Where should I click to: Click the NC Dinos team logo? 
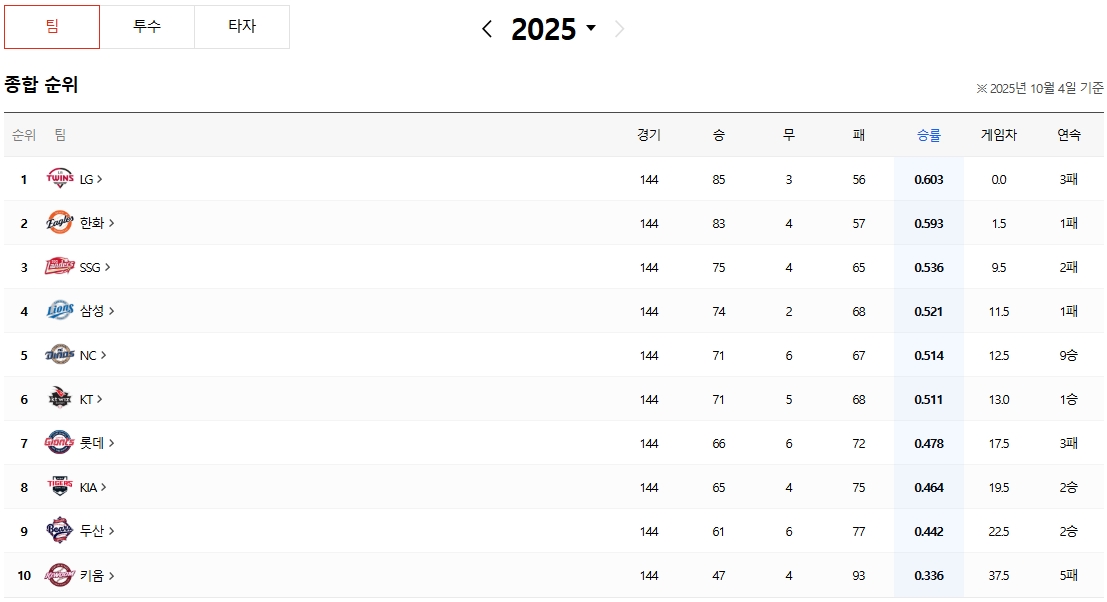pos(60,355)
